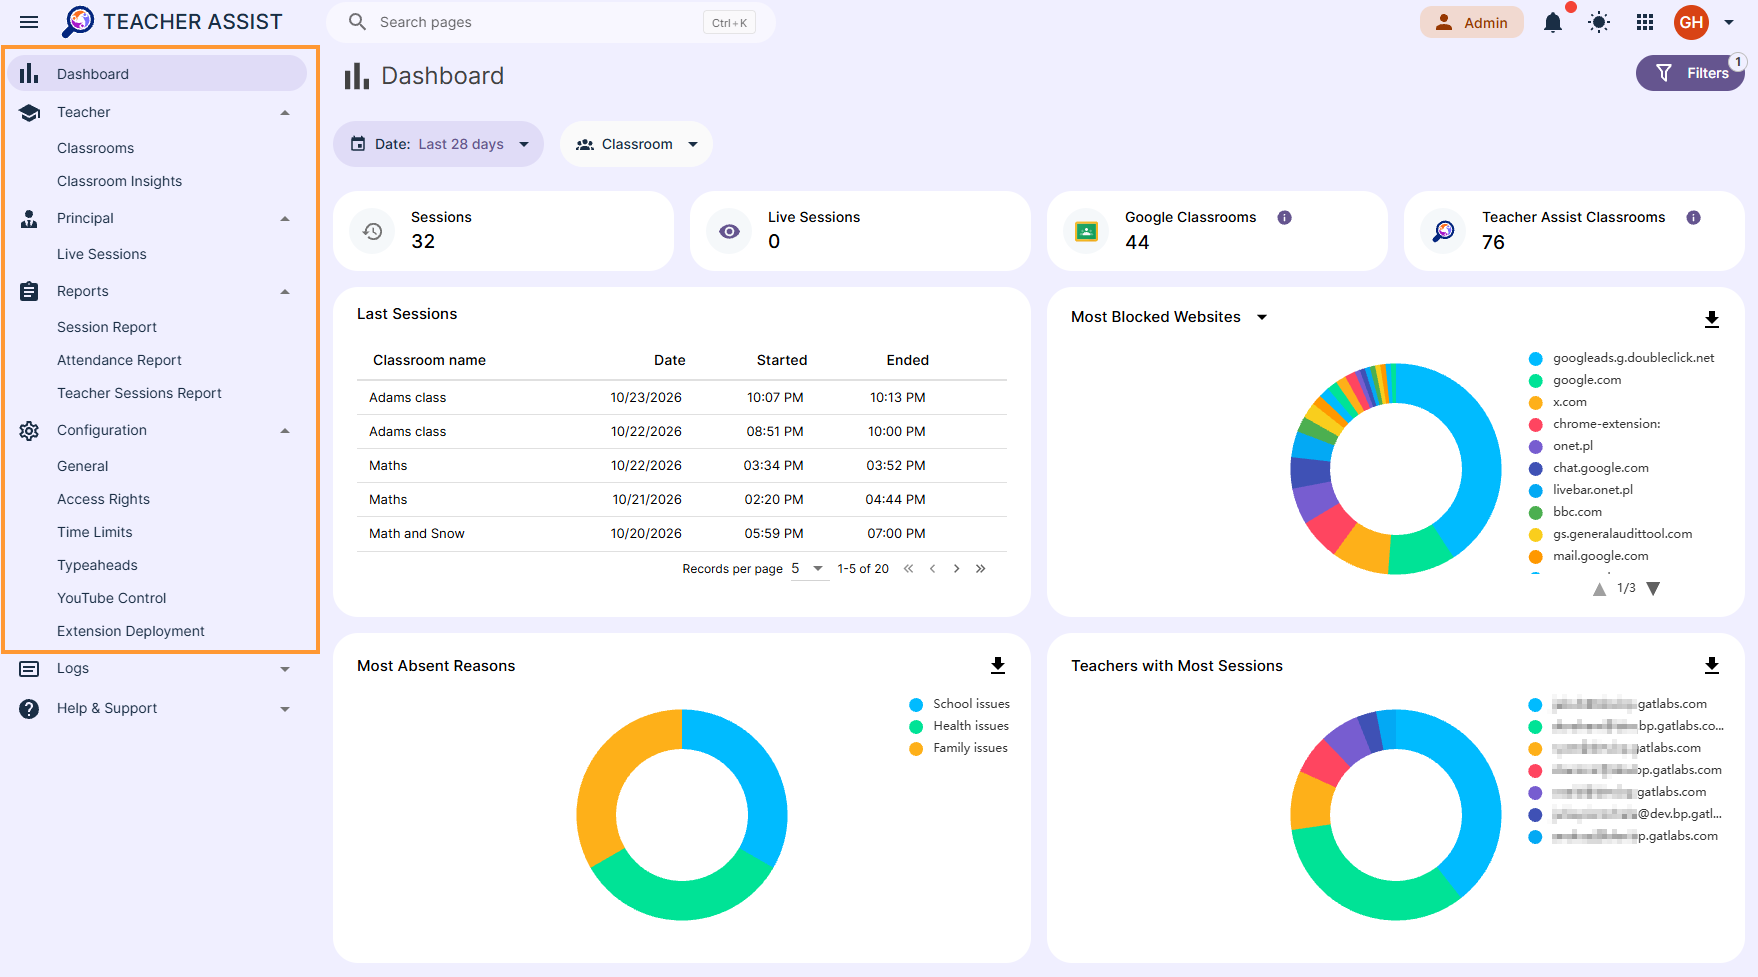The image size is (1758, 977).
Task: Sort by Classroom name column header
Action: tap(429, 360)
